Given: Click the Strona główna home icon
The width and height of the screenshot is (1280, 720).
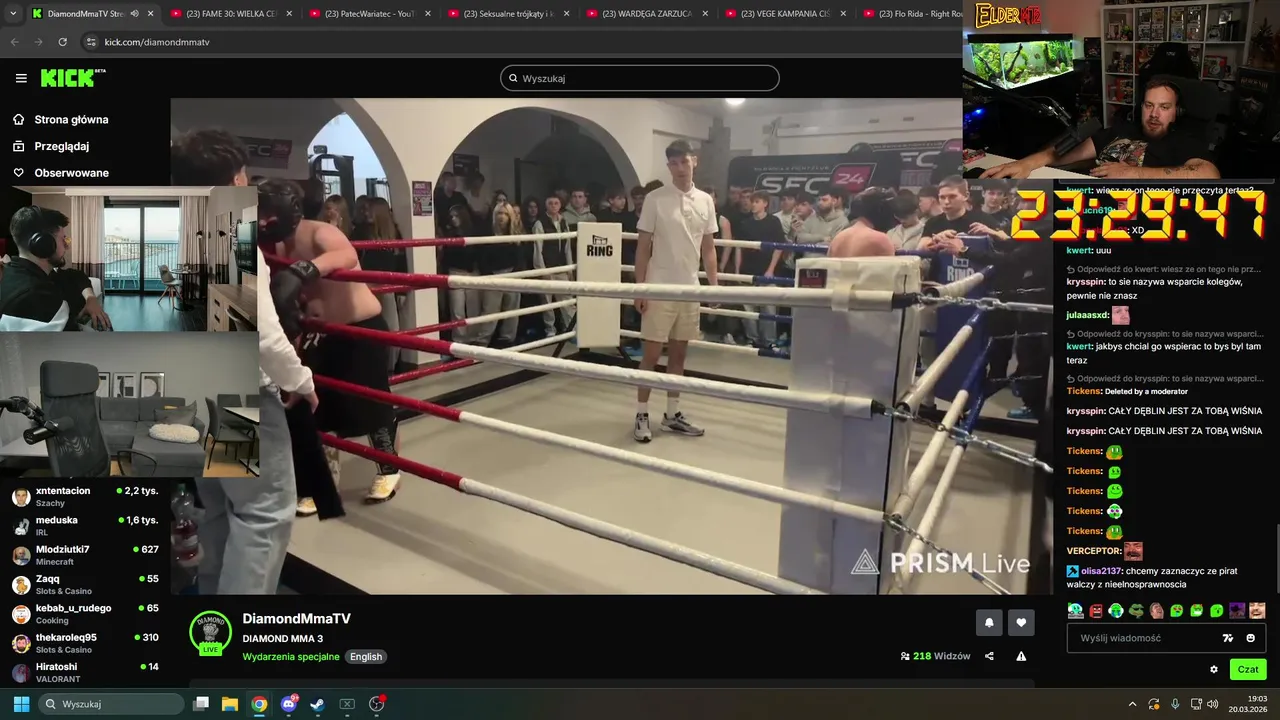Looking at the screenshot, I should [19, 119].
